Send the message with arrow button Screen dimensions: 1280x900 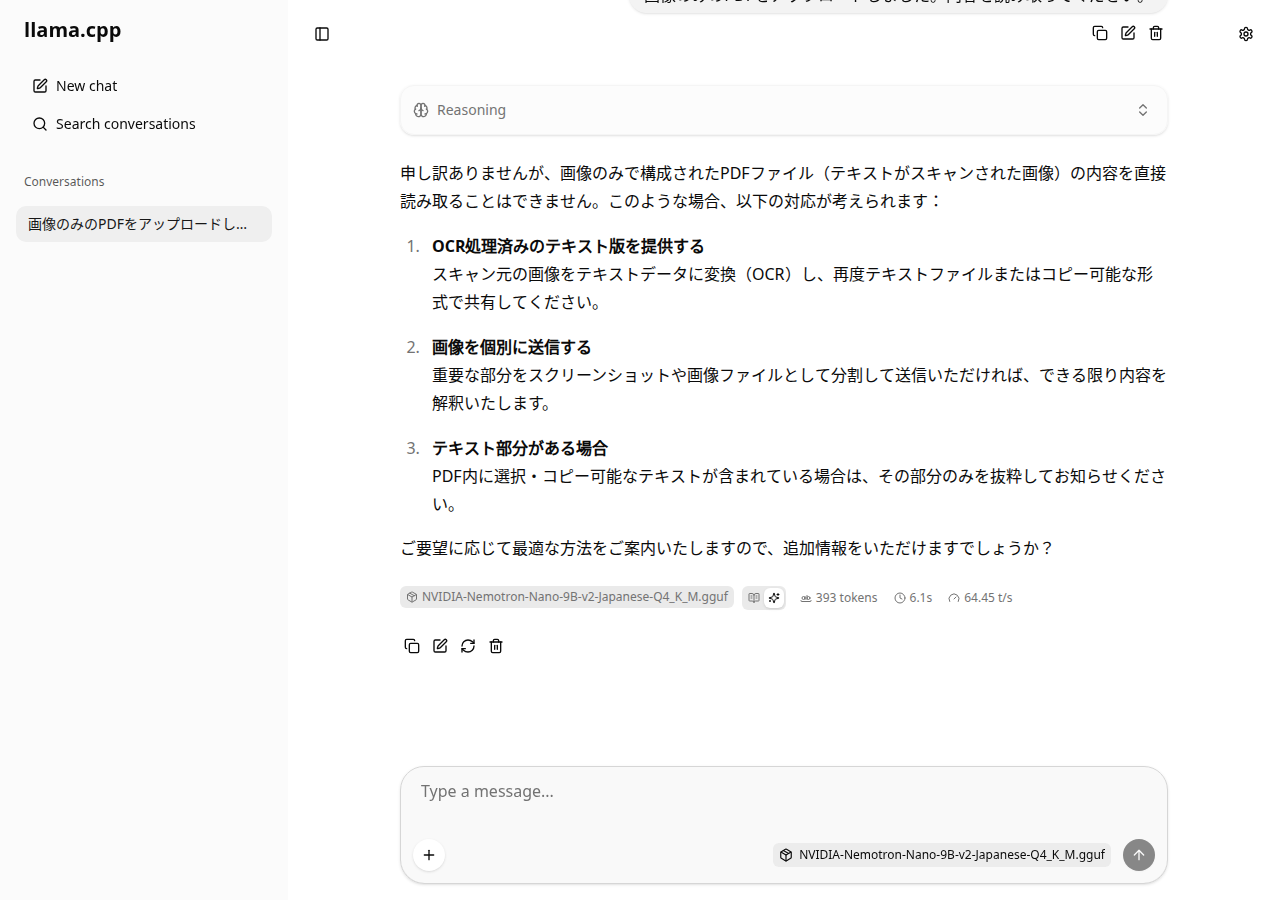[1139, 855]
